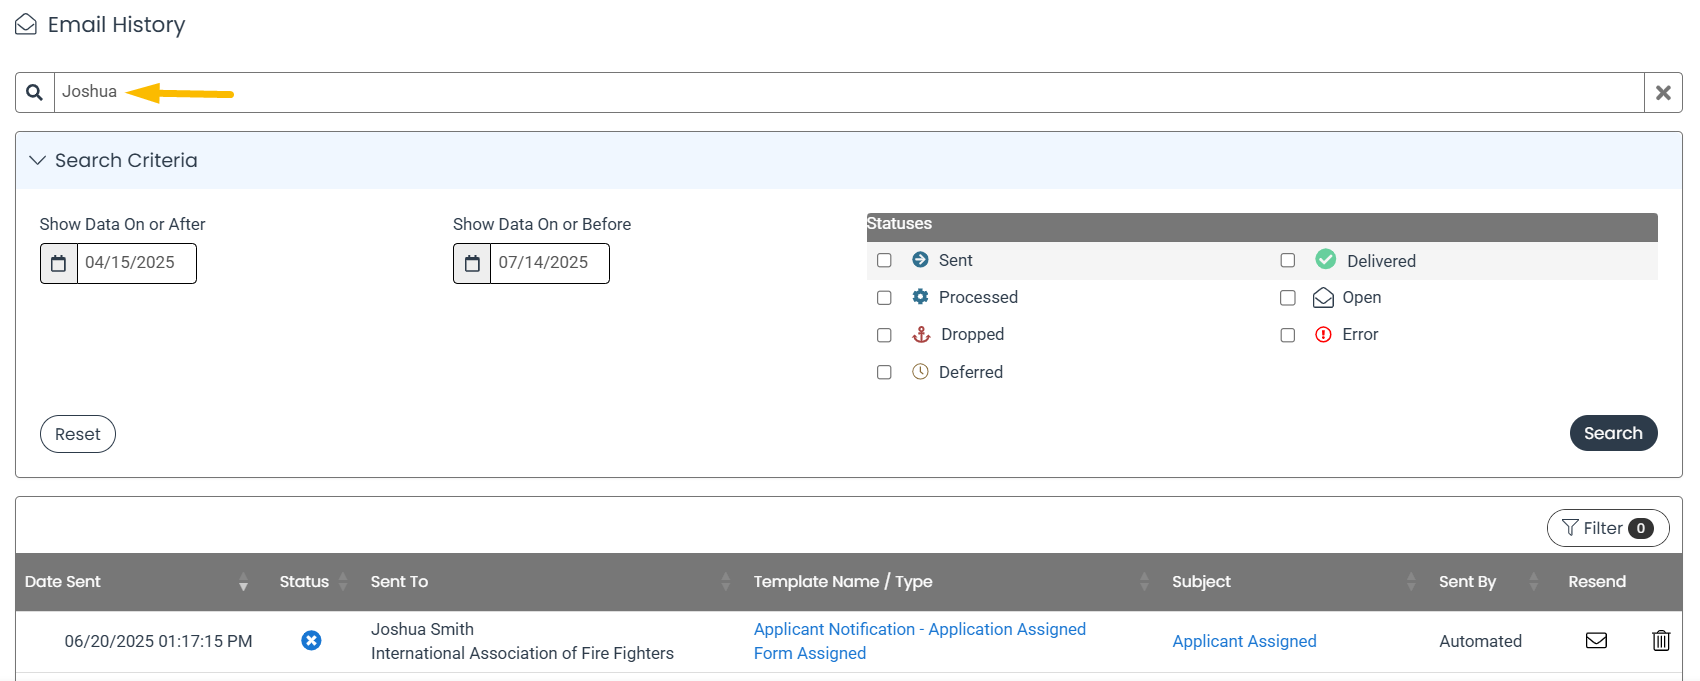Click the blue Sent arrow status icon
Viewport: 1700px width, 681px height.
pyautogui.click(x=920, y=260)
